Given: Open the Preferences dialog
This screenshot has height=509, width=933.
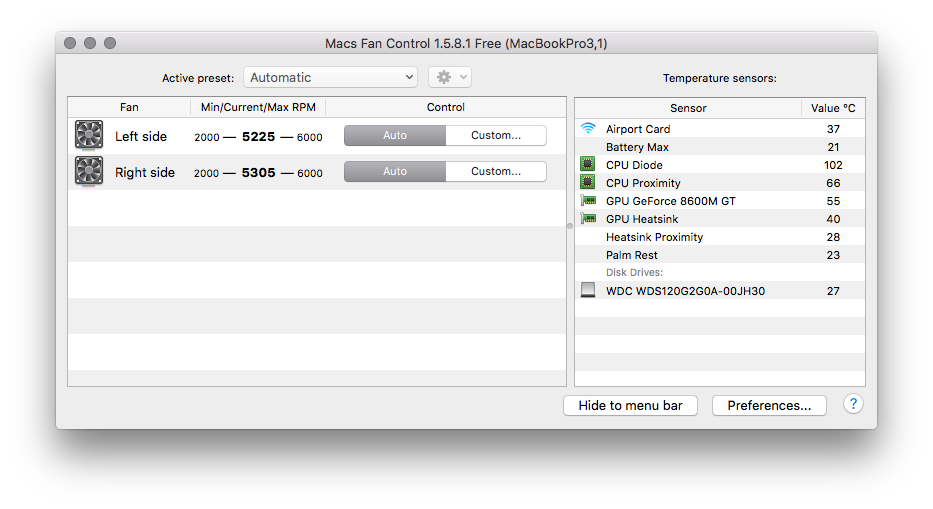Looking at the screenshot, I should (x=769, y=405).
